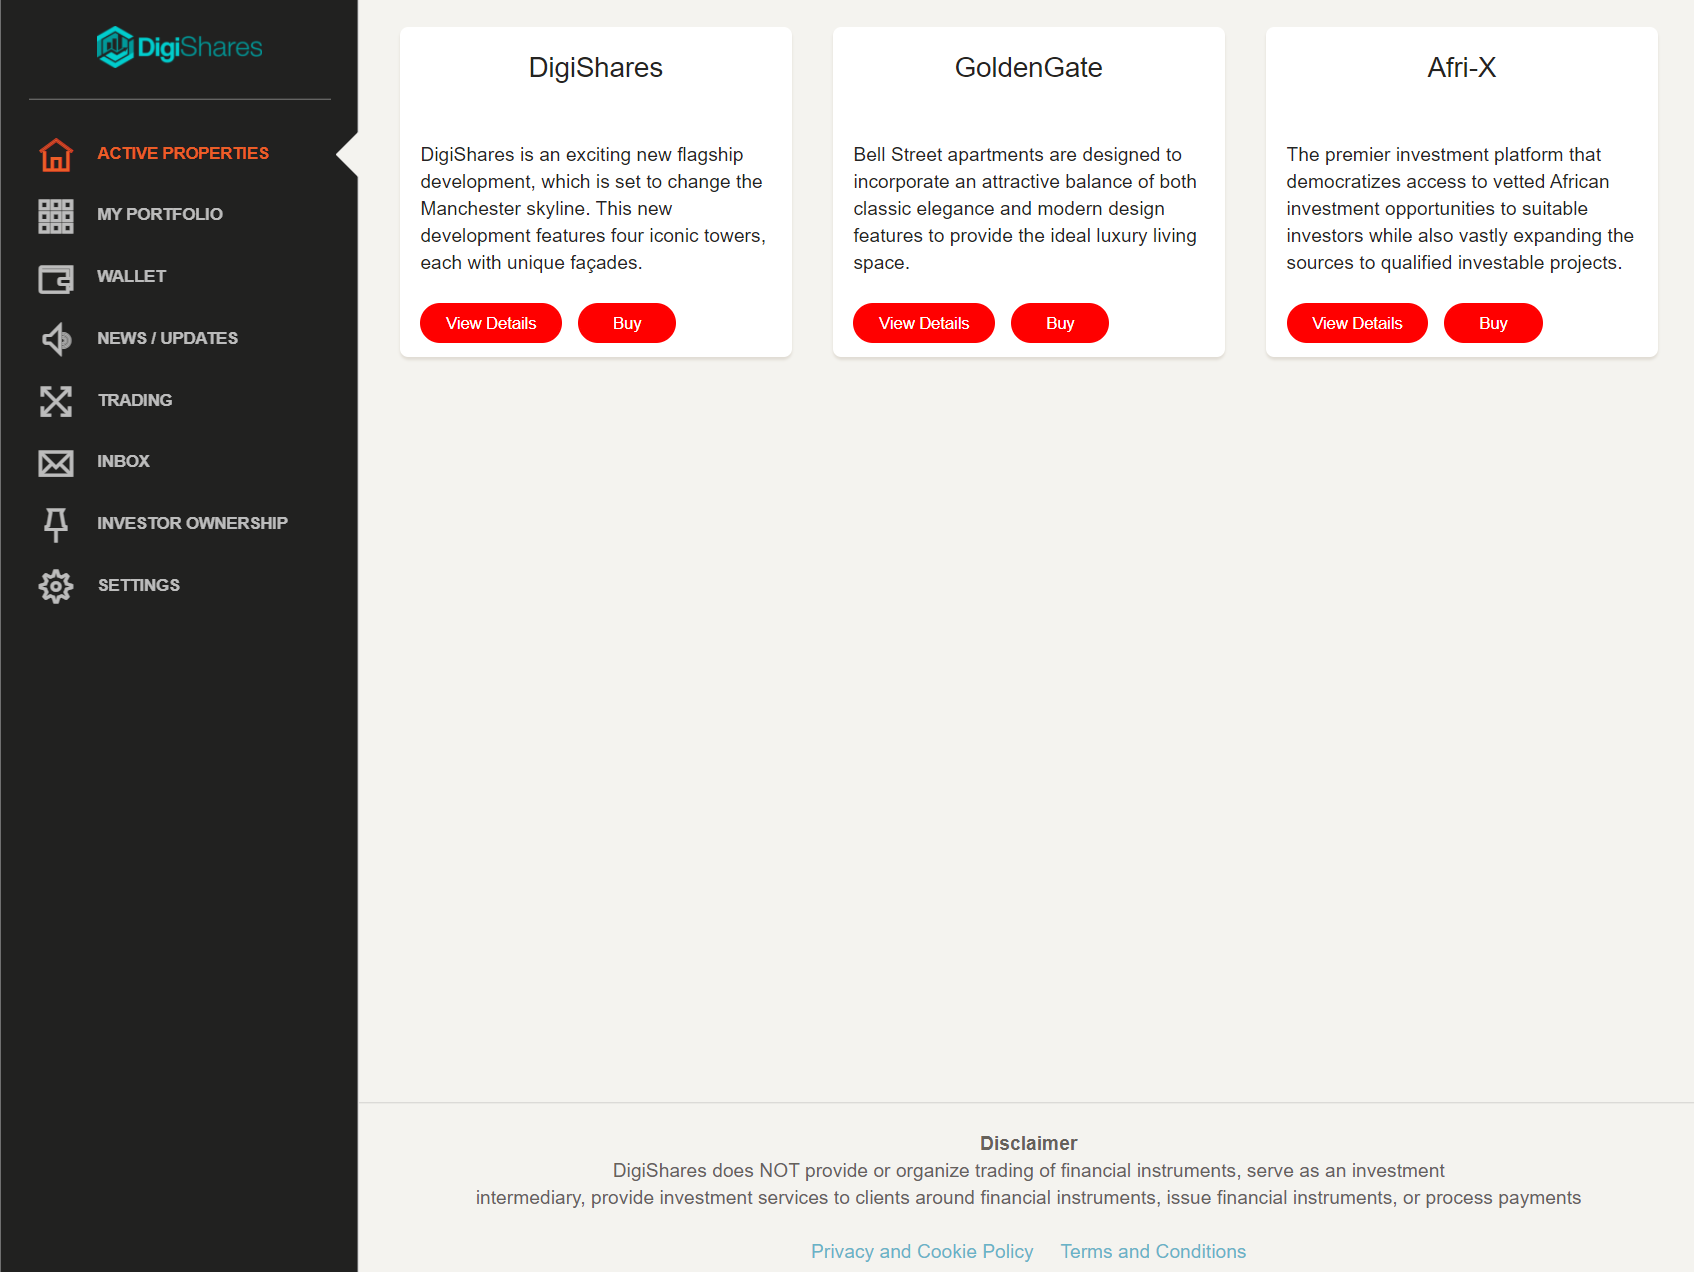Viewport: 1694px width, 1272px height.
Task: Buy the DigiShares property
Action: tap(627, 323)
